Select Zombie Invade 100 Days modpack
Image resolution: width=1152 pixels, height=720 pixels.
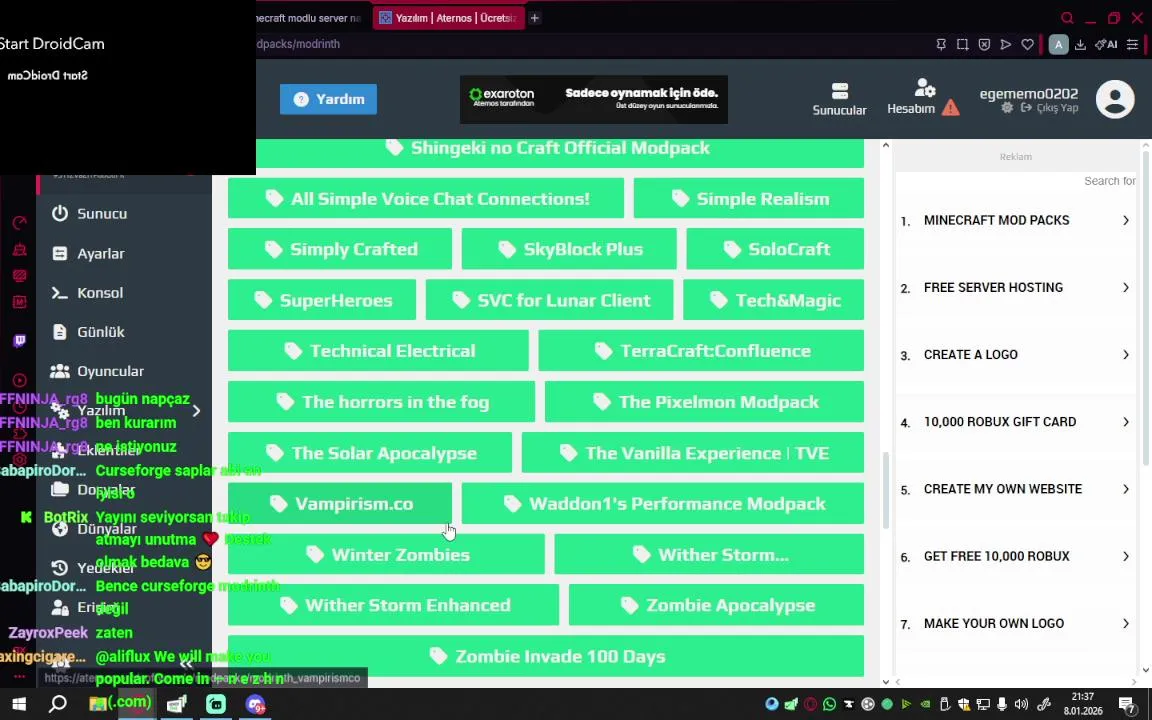546,656
